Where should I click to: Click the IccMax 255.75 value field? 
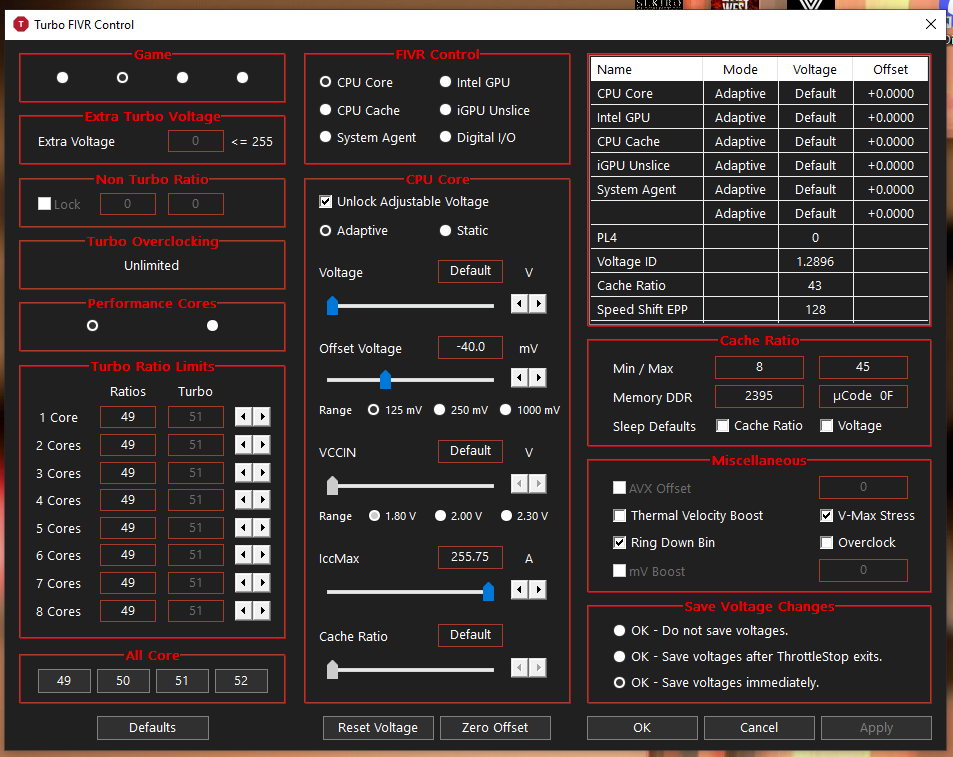(470, 557)
